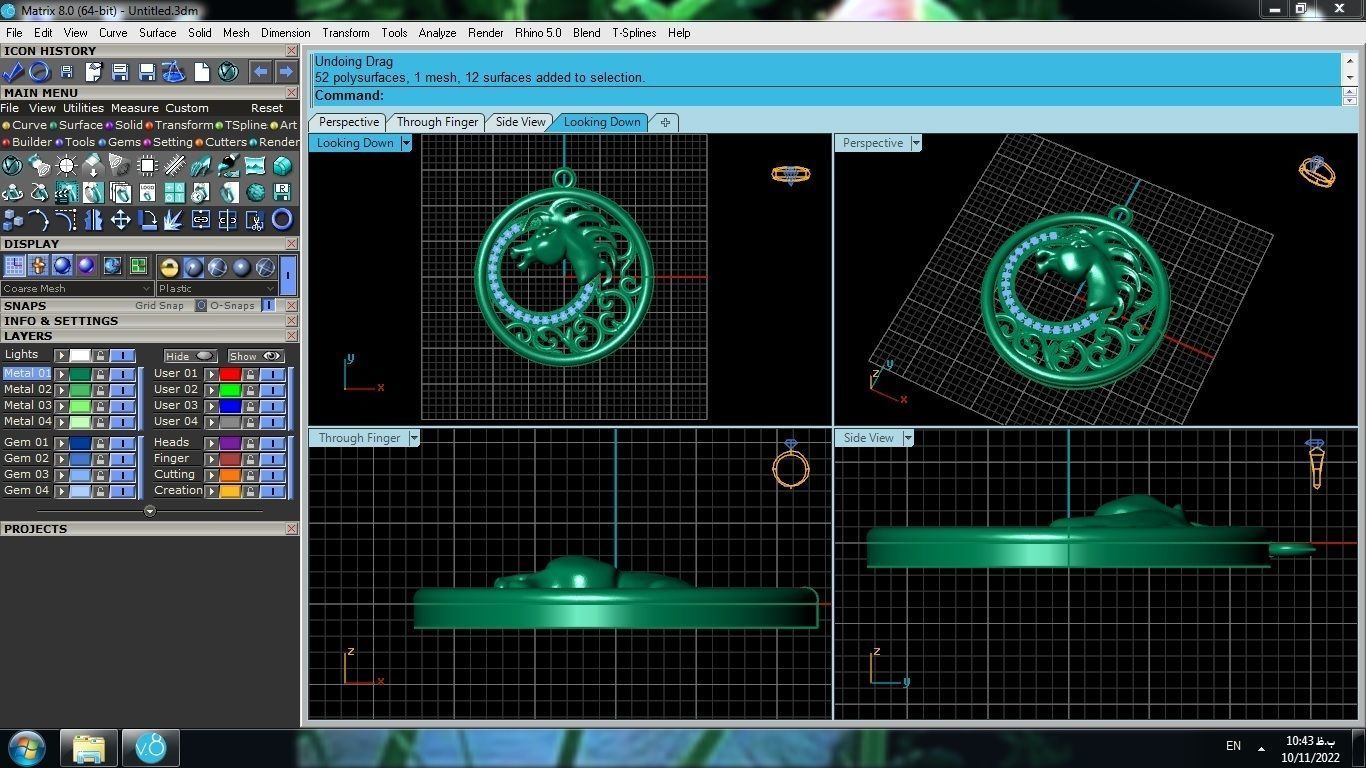Choose the four-way move arrows icon

121,219
